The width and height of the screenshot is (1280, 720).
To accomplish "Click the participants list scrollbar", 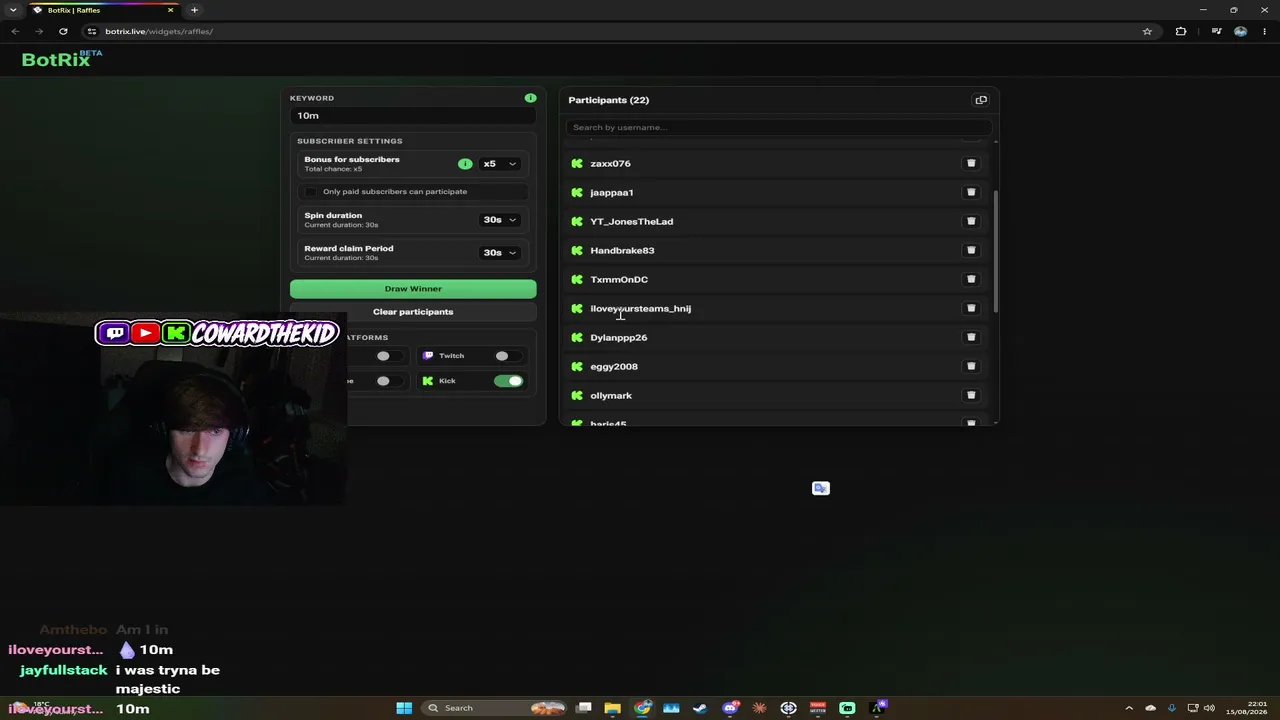I will pos(996,250).
